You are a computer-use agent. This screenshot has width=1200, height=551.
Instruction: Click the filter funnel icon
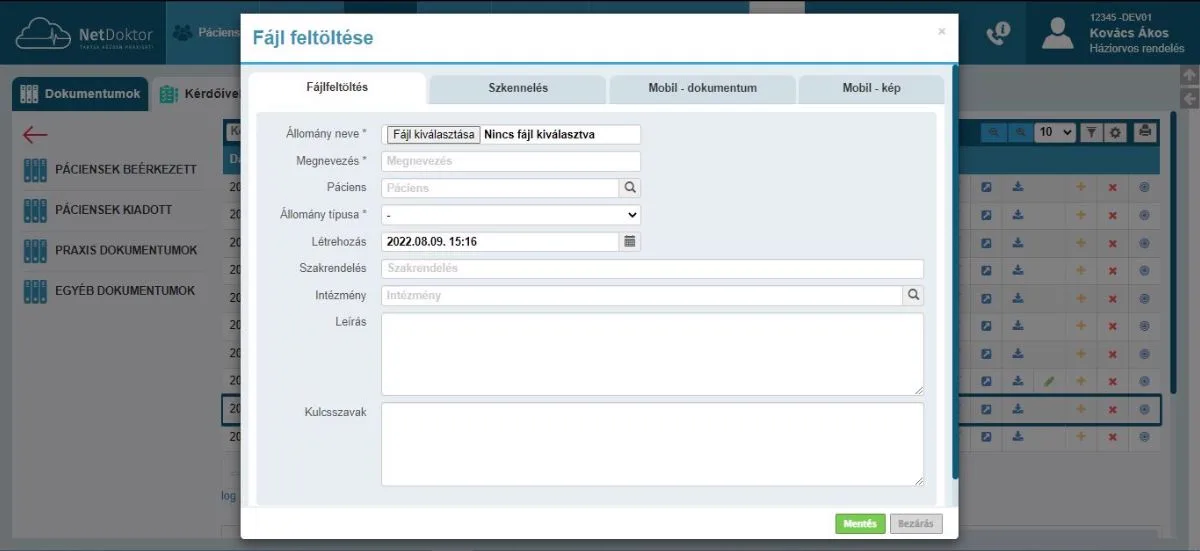(x=1092, y=132)
